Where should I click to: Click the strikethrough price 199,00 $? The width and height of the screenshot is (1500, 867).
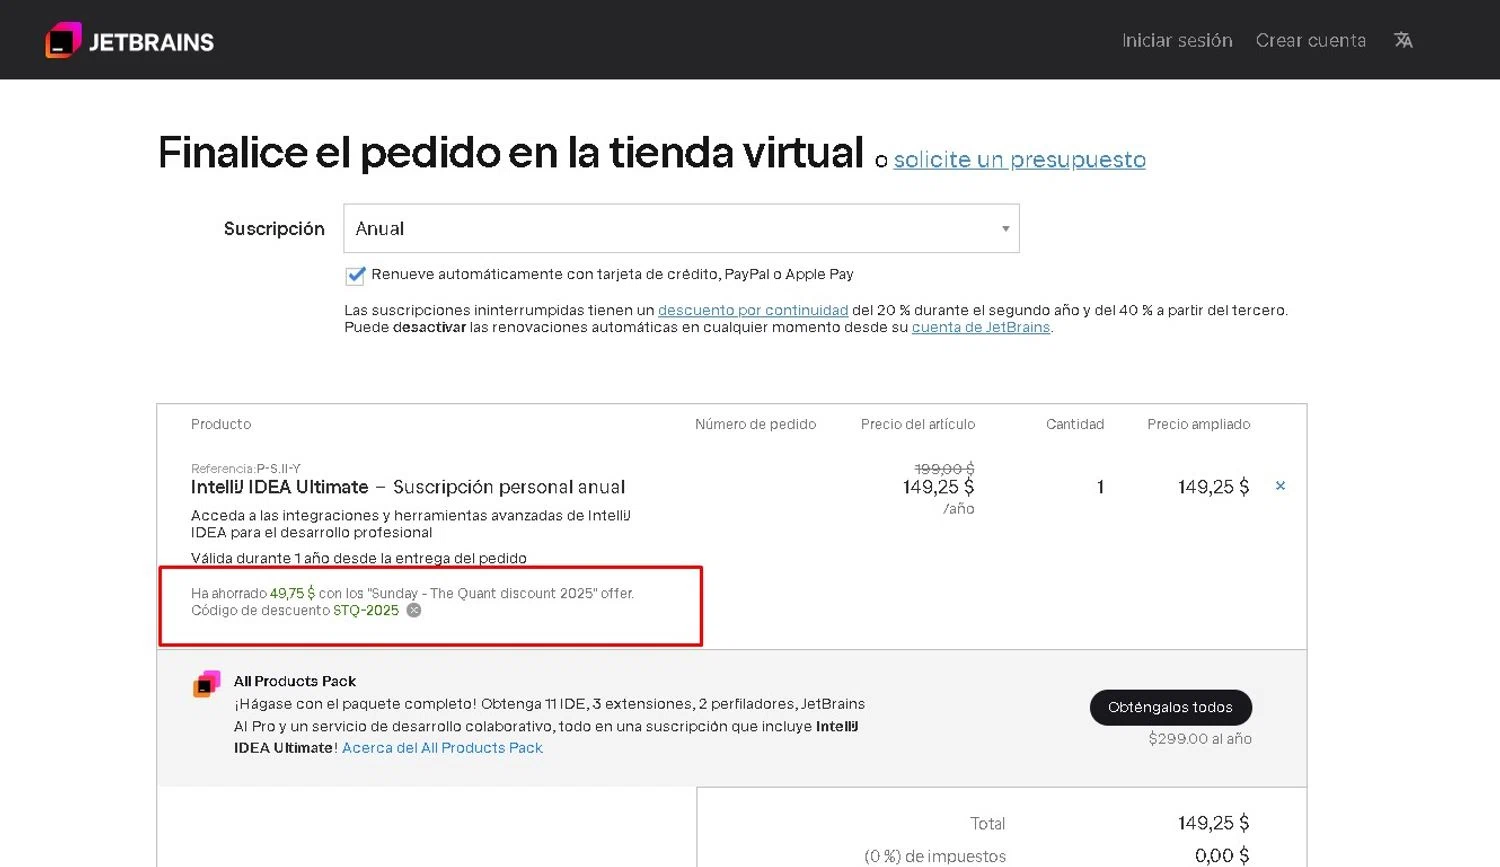[944, 469]
